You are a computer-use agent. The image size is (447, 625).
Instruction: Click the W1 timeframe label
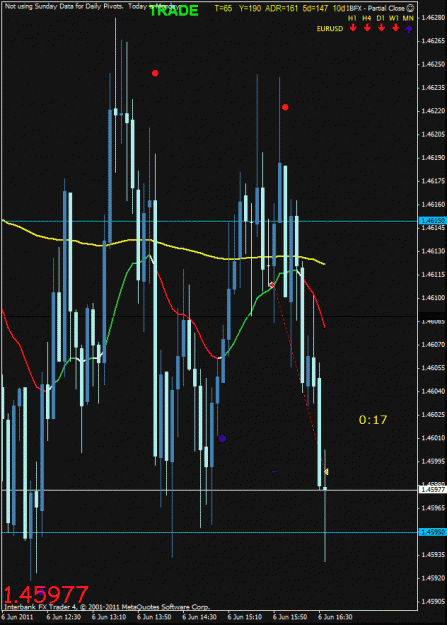click(394, 18)
